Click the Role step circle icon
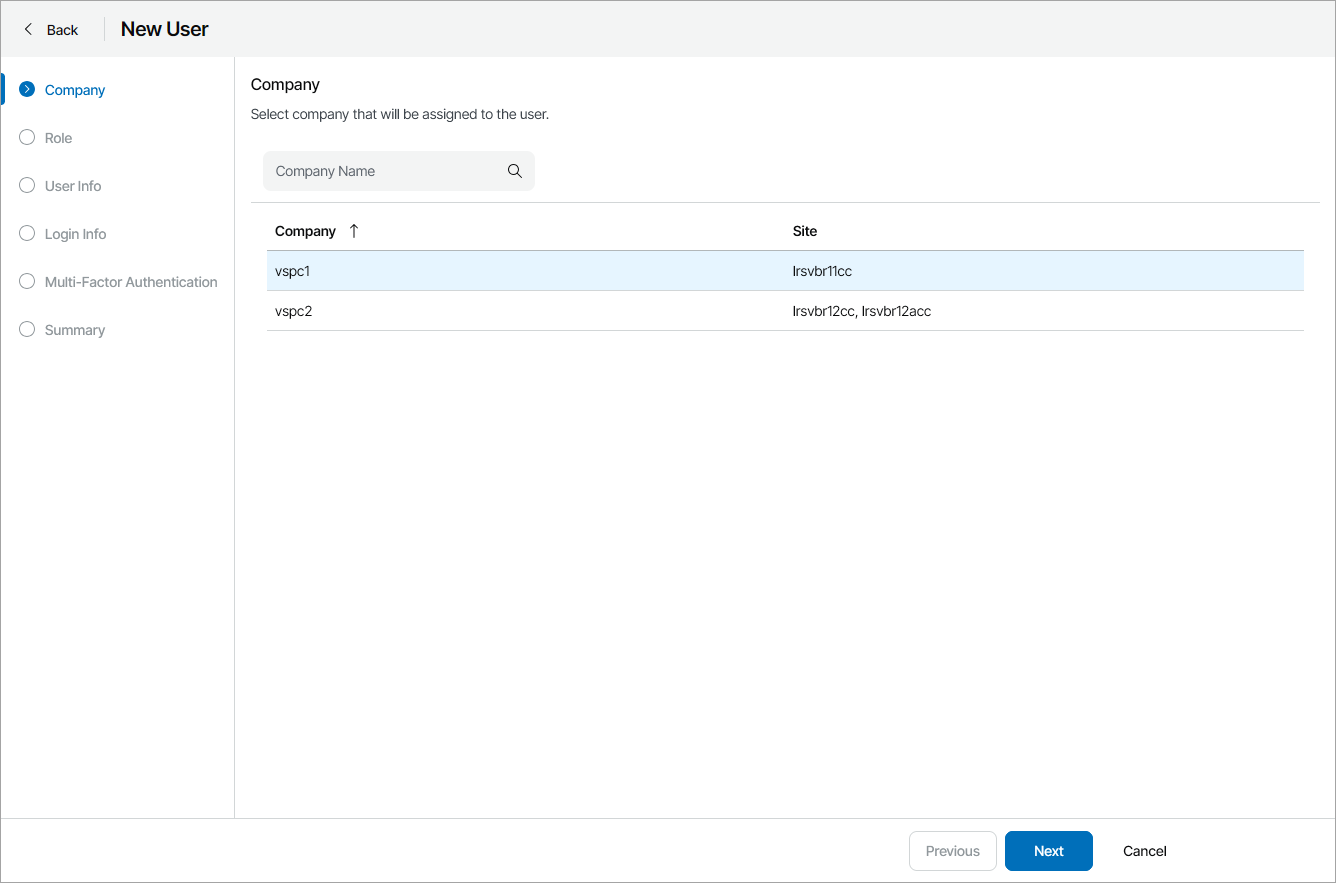This screenshot has height=883, width=1336. (27, 138)
